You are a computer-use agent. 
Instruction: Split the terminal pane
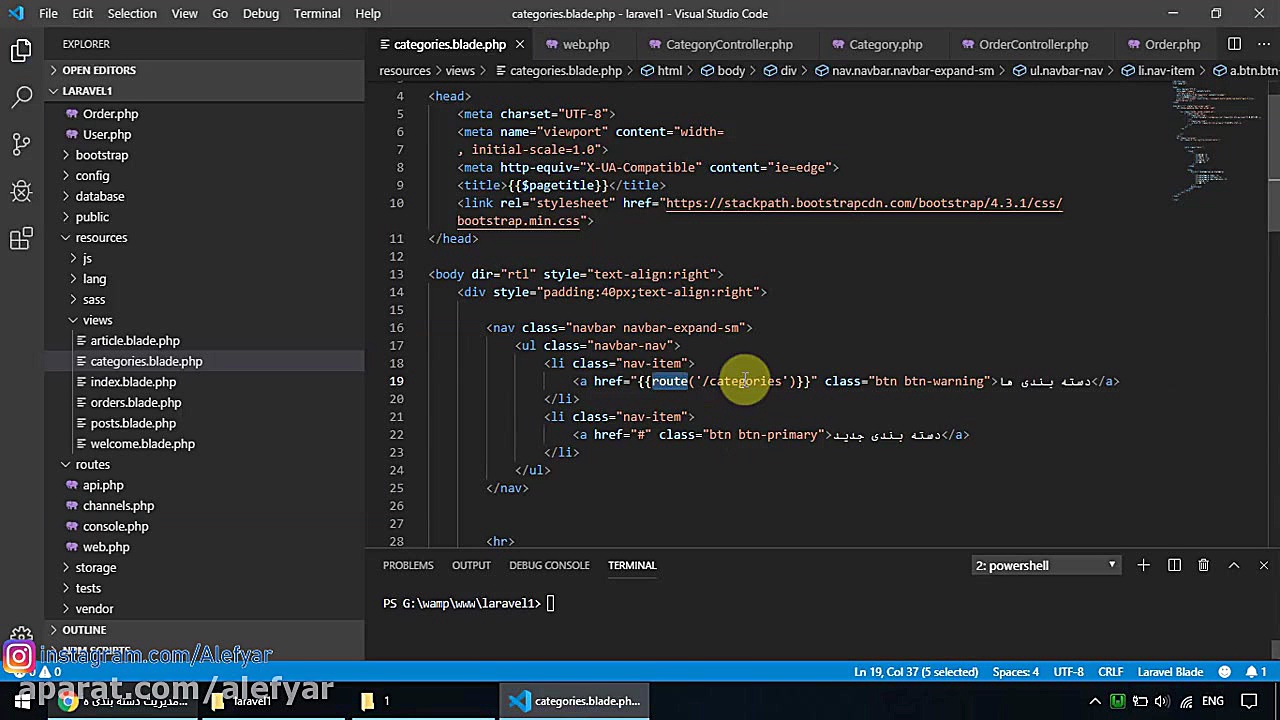pos(1174,566)
